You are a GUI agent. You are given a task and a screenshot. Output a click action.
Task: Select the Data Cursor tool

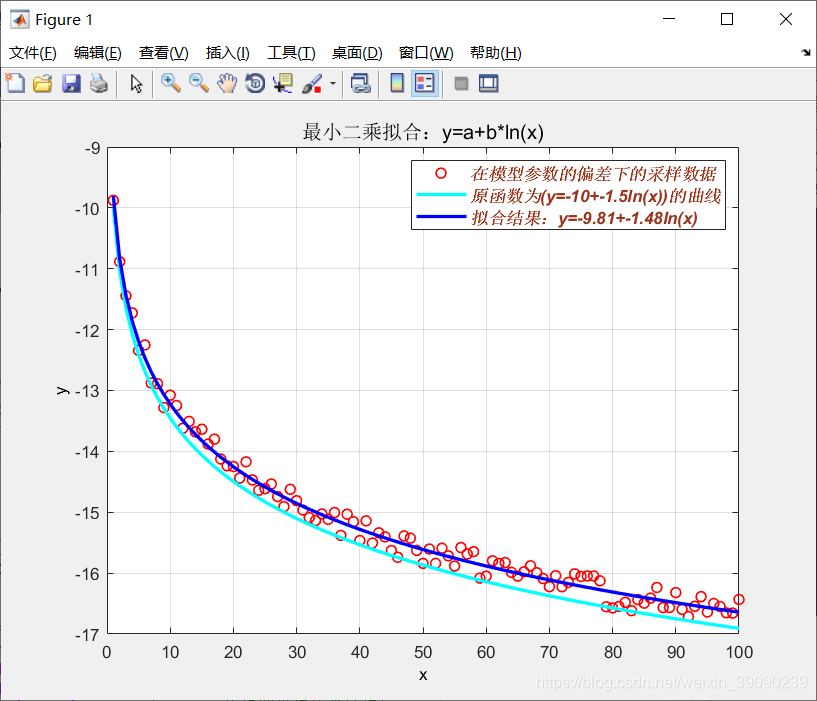[x=283, y=83]
